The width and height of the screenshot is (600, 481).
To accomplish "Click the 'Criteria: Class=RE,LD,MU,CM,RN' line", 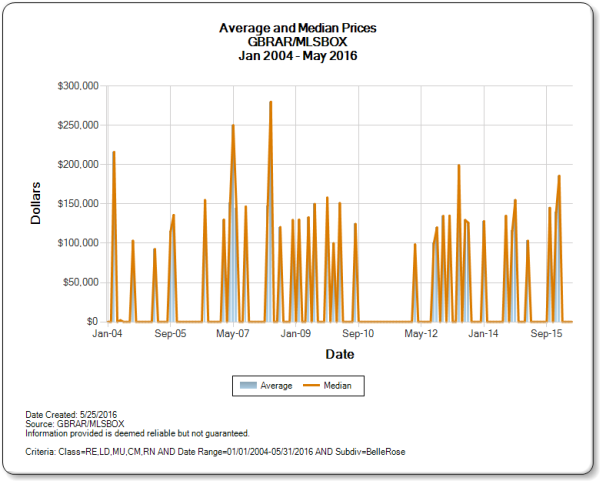I will (215, 452).
